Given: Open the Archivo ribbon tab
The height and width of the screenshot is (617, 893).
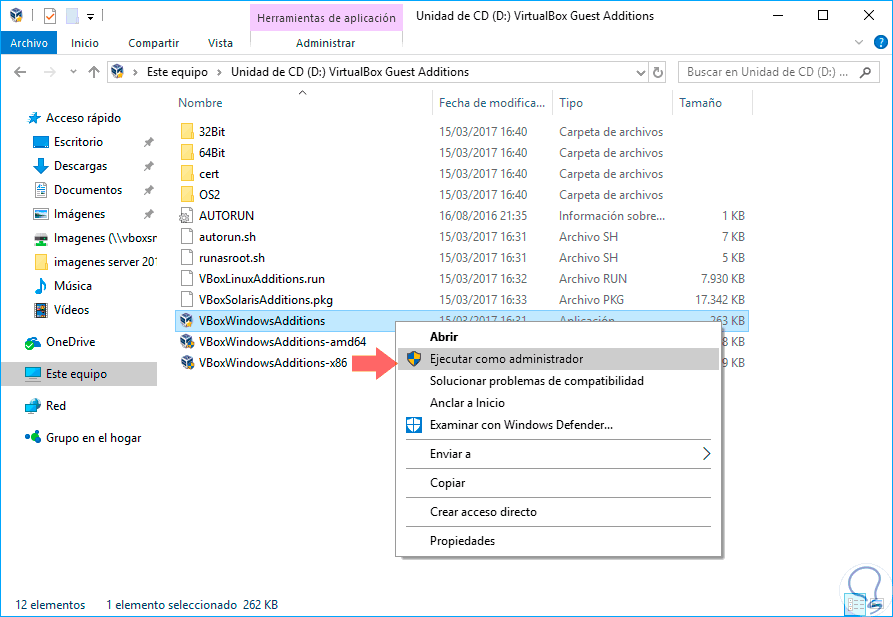Looking at the screenshot, I should pyautogui.click(x=28, y=43).
